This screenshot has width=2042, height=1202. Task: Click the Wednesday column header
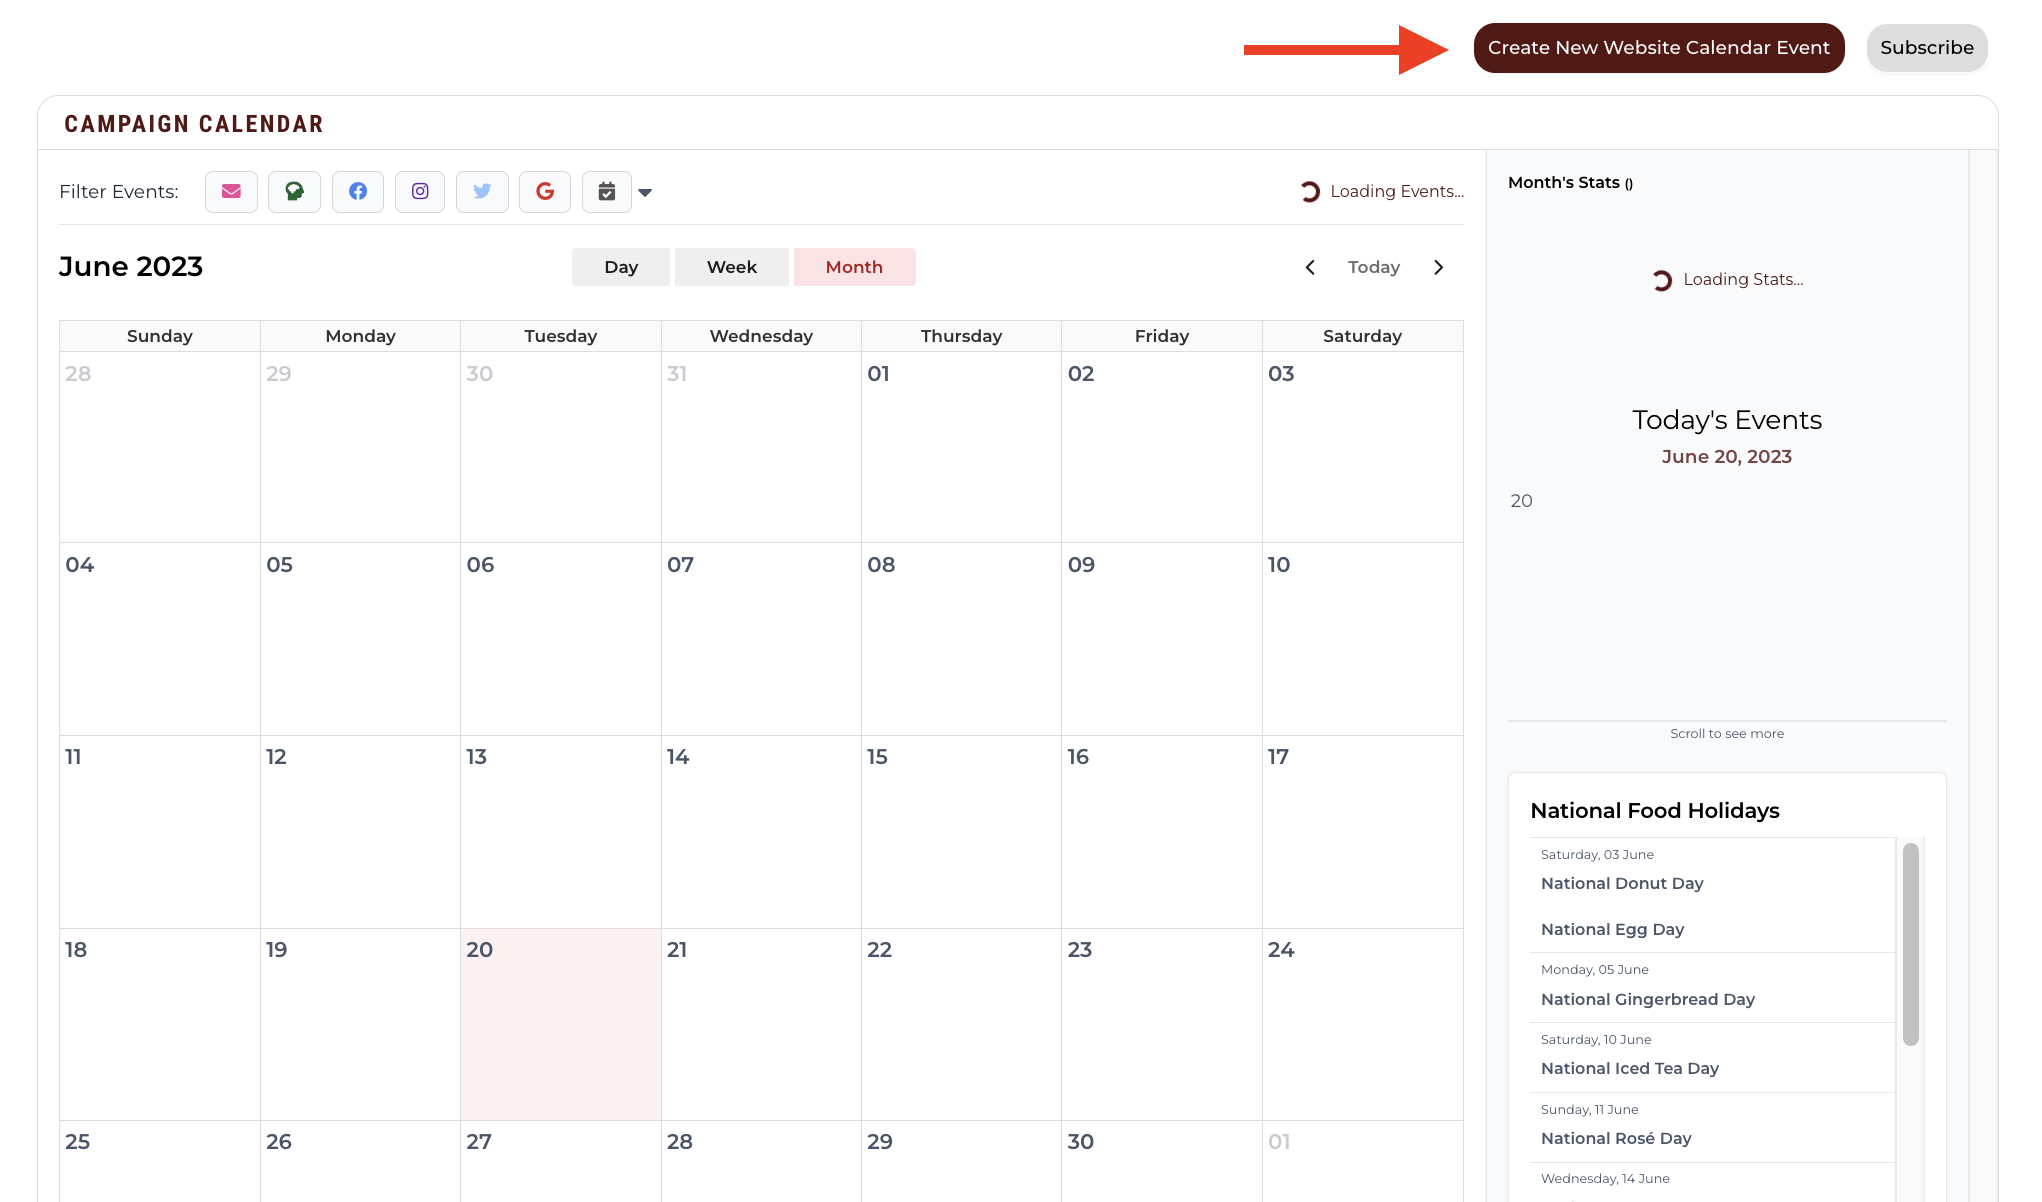click(761, 336)
